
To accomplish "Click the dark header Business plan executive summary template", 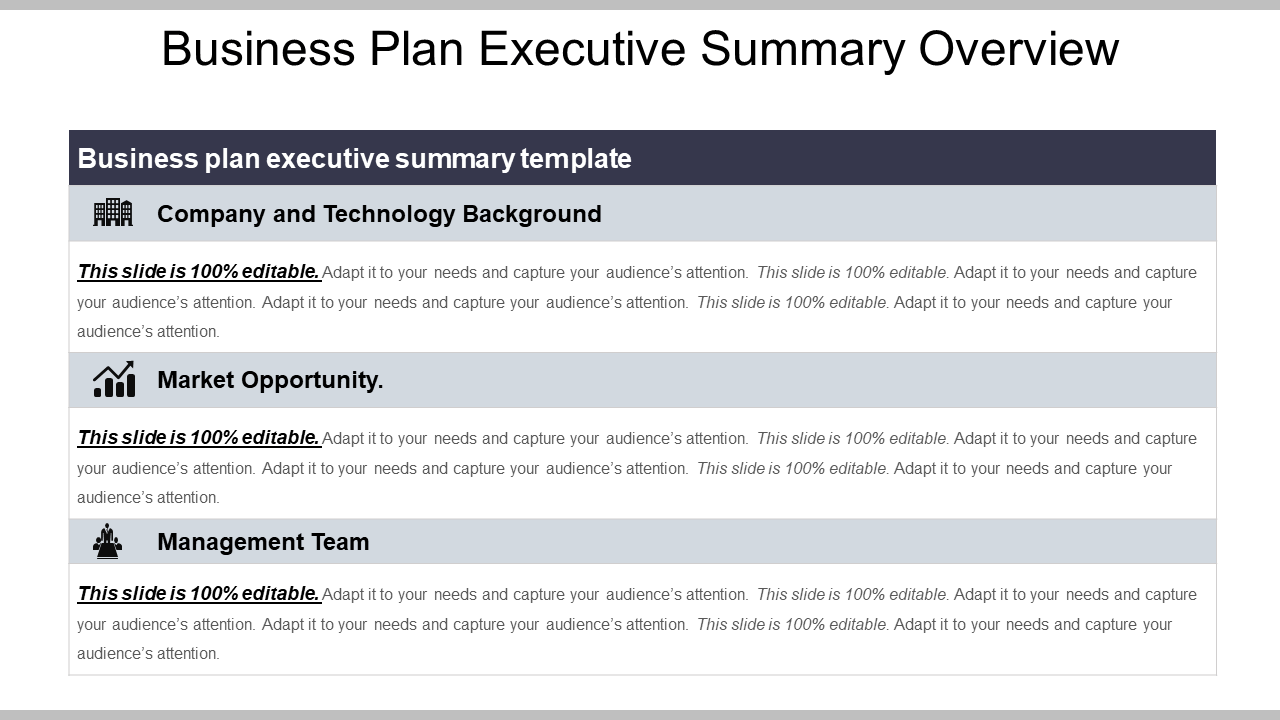I will click(642, 158).
